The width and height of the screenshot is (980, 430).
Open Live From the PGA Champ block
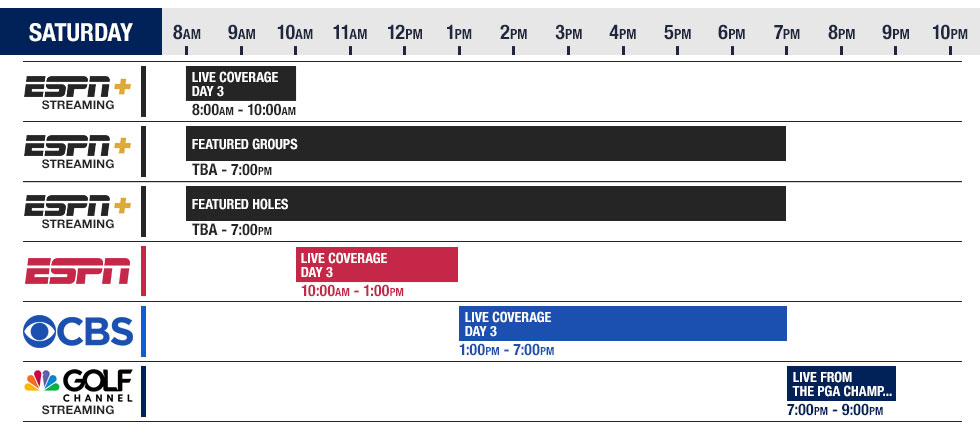coord(842,384)
